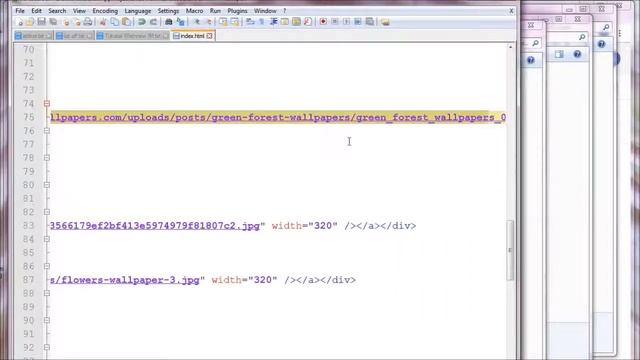Screen dimensions: 640x360
Task: Open the Edit menu
Action: tap(36, 11)
